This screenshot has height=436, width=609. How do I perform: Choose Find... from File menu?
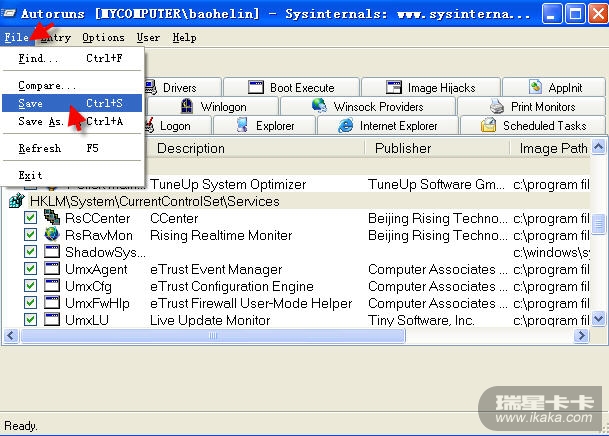(72, 58)
